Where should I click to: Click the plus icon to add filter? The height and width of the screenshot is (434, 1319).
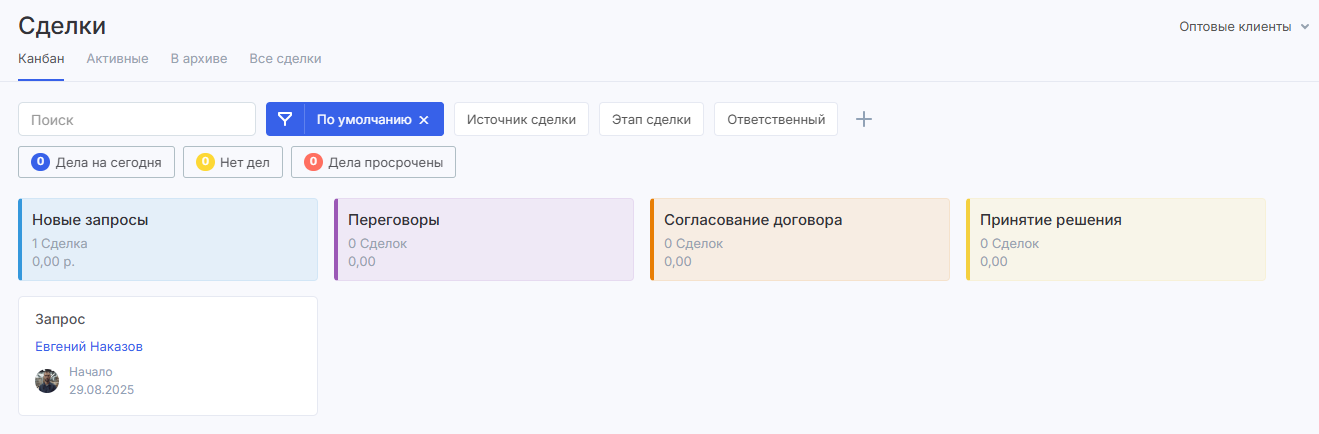(x=864, y=119)
